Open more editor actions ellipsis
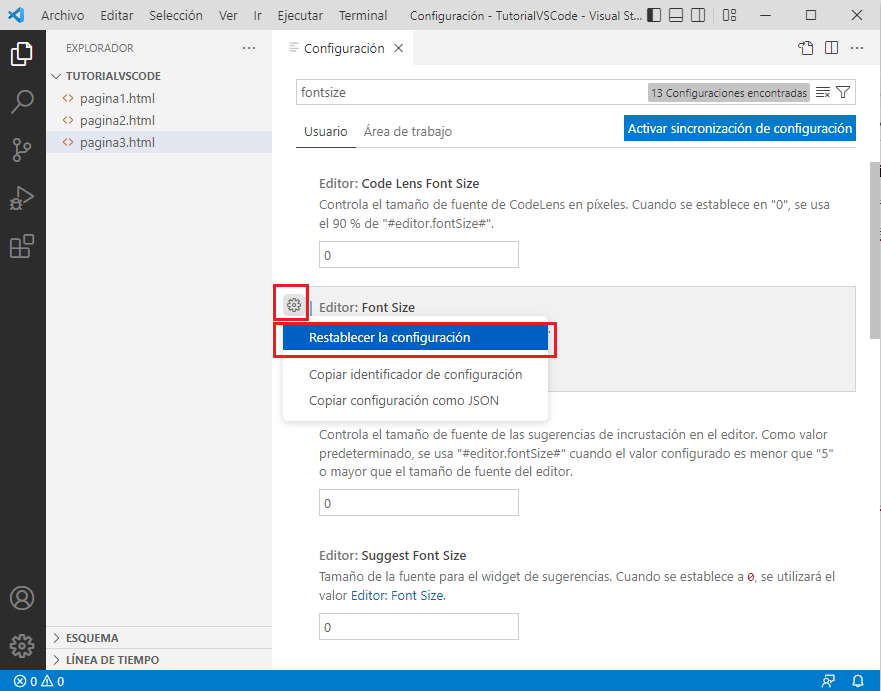The width and height of the screenshot is (881, 691). click(857, 48)
